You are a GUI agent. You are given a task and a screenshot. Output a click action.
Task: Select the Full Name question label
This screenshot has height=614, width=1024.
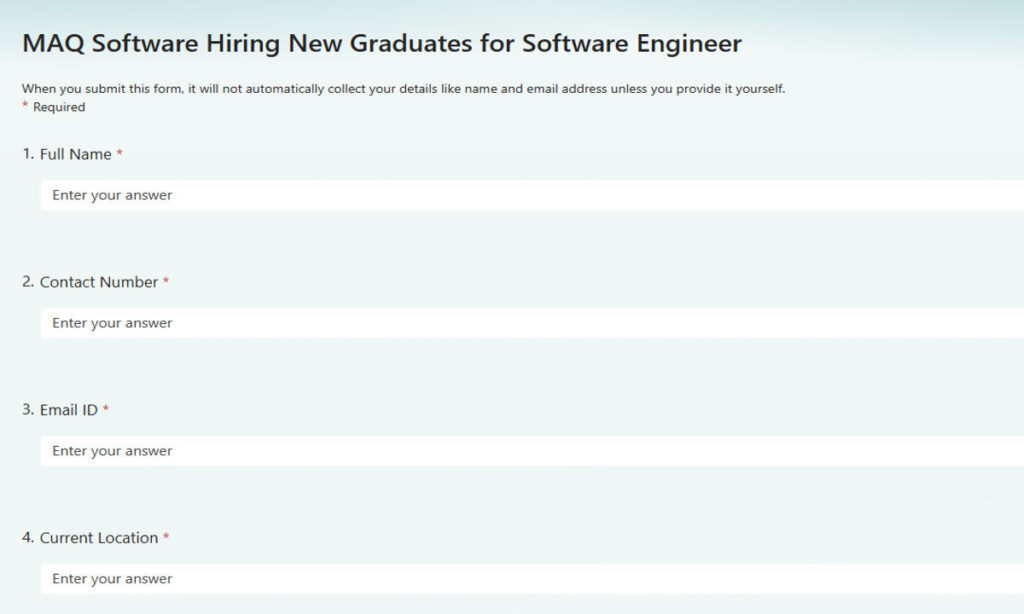(x=74, y=154)
